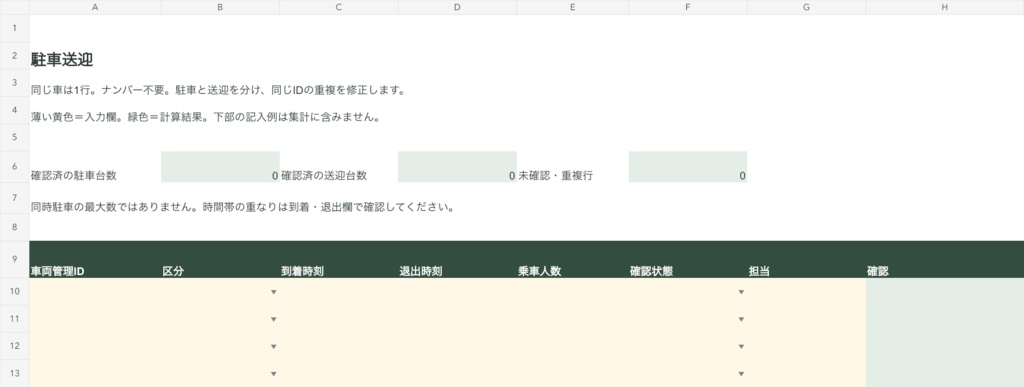Viewport: 1024px width, 387px height.
Task: Select column C header
Action: pos(339,7)
